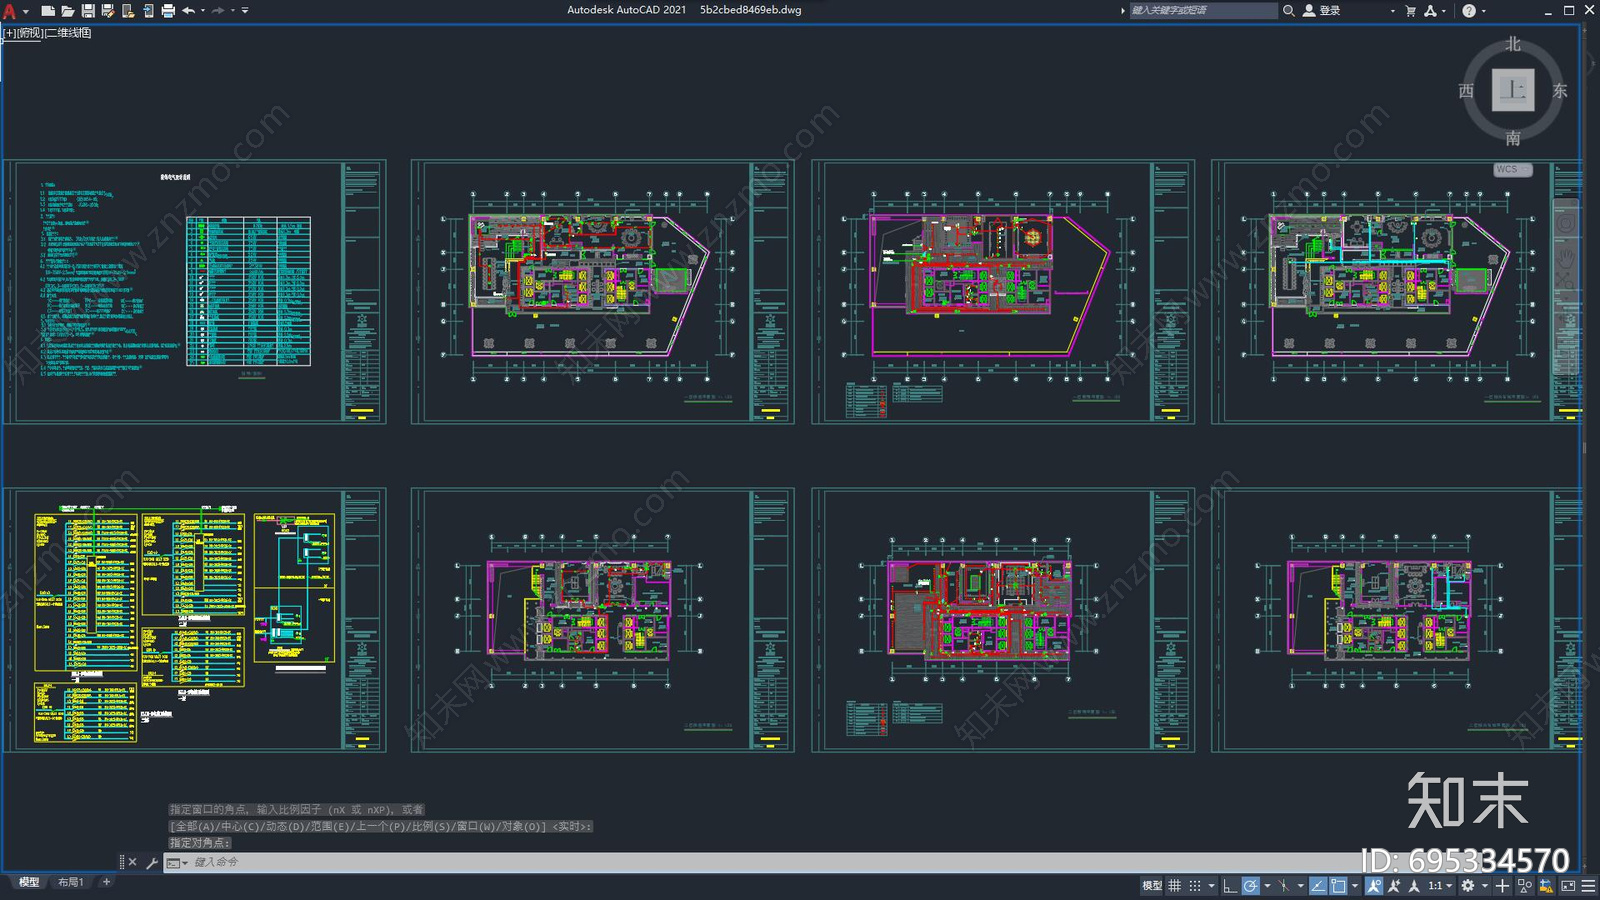
Task: Open a drawing file with the folder icon
Action: 68,11
